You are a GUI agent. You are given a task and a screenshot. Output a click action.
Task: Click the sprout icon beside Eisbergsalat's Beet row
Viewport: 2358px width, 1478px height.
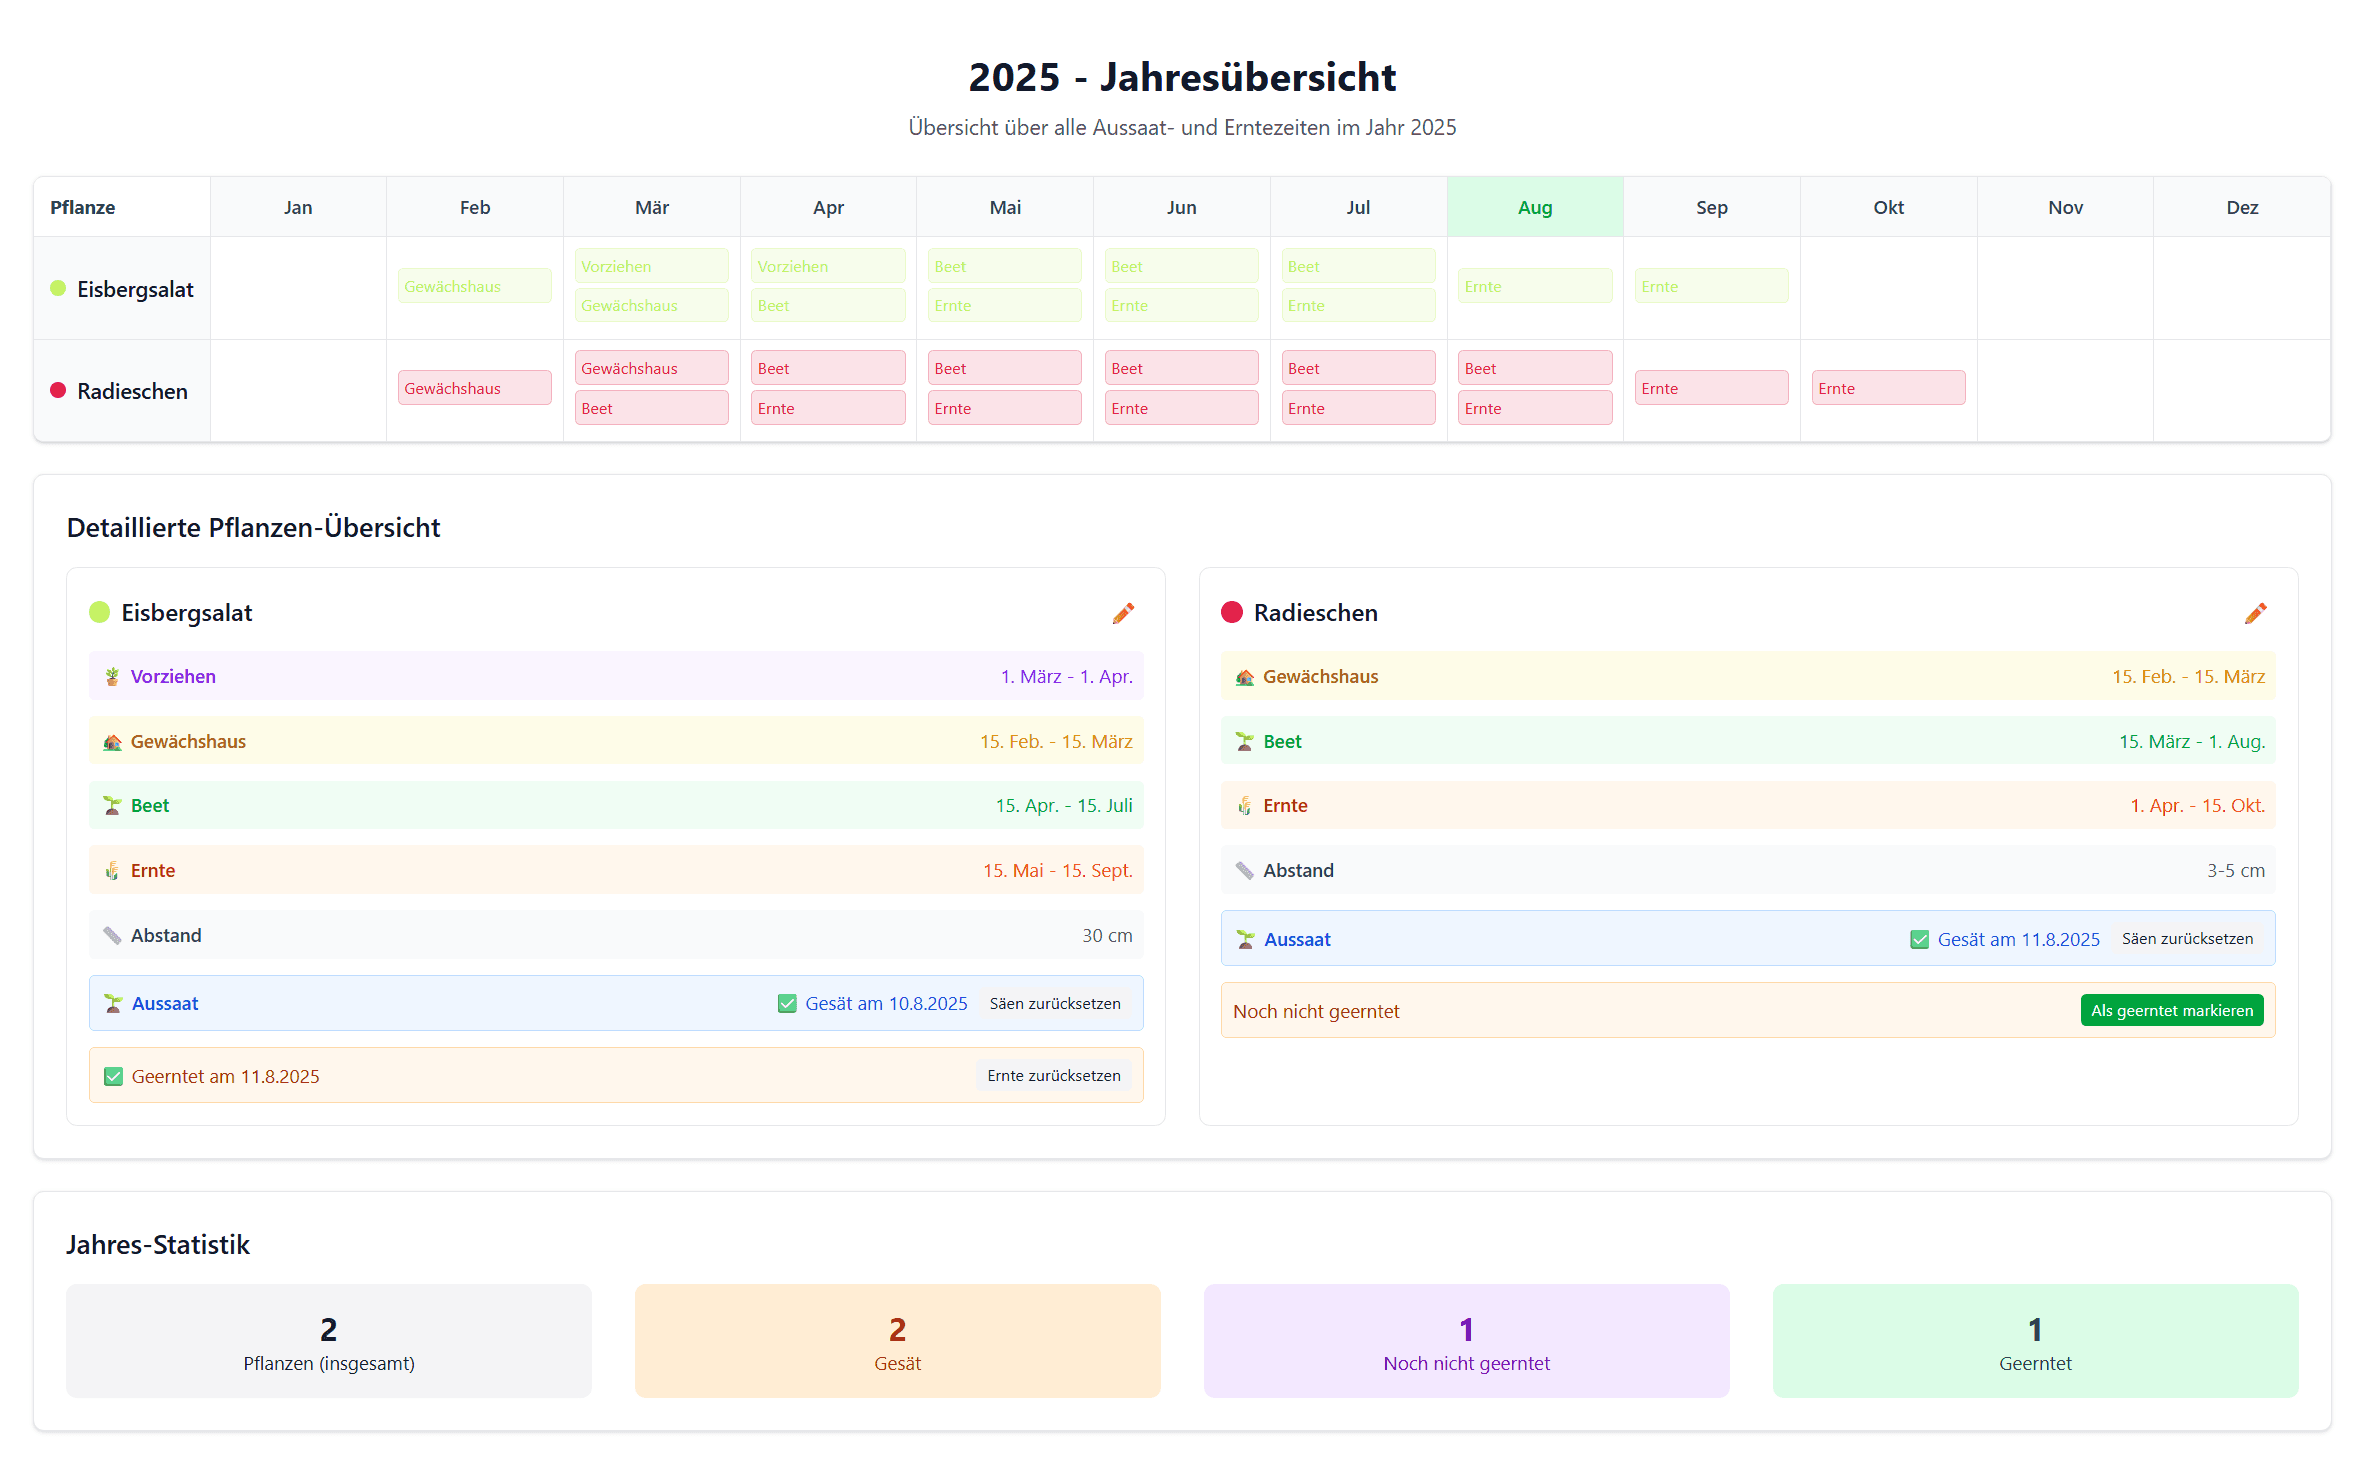(111, 805)
